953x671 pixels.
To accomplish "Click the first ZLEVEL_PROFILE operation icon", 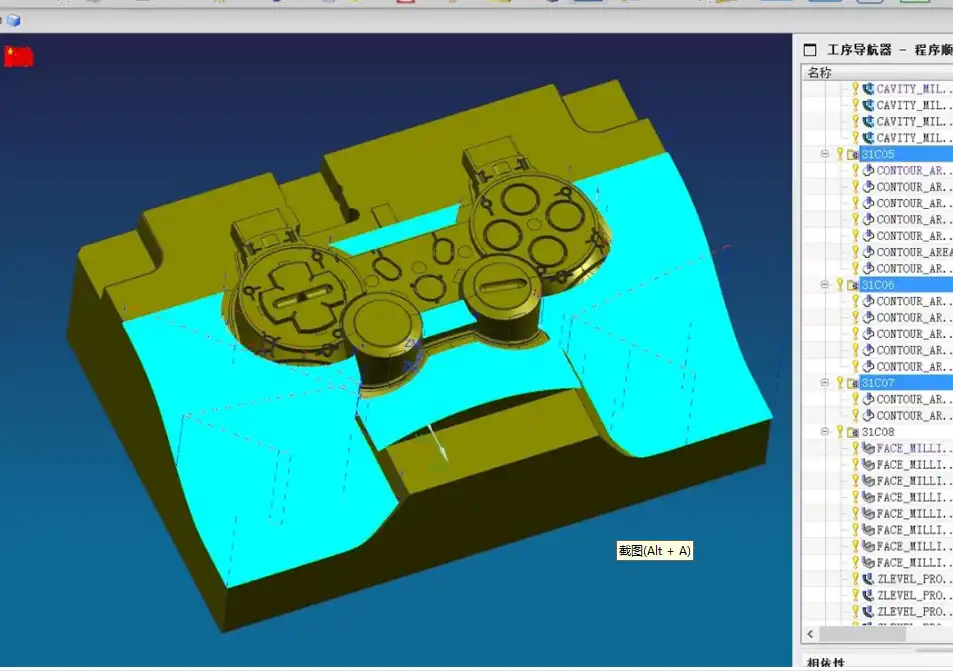I will [x=868, y=579].
